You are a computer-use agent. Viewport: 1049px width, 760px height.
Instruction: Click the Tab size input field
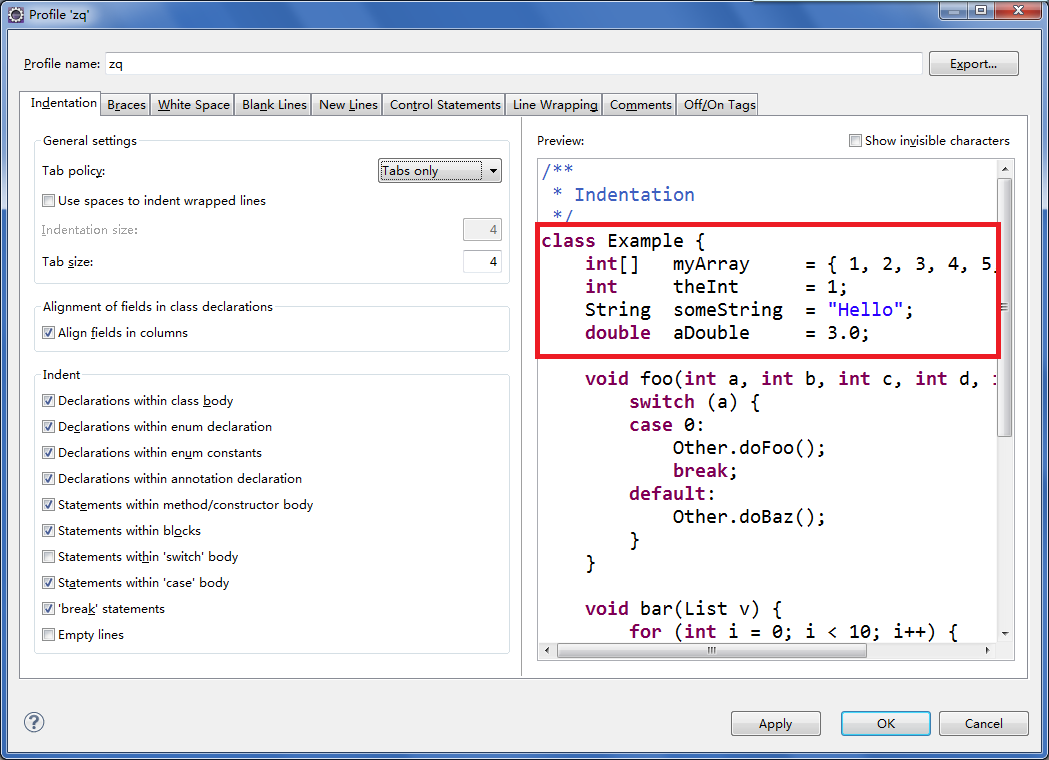pos(482,262)
